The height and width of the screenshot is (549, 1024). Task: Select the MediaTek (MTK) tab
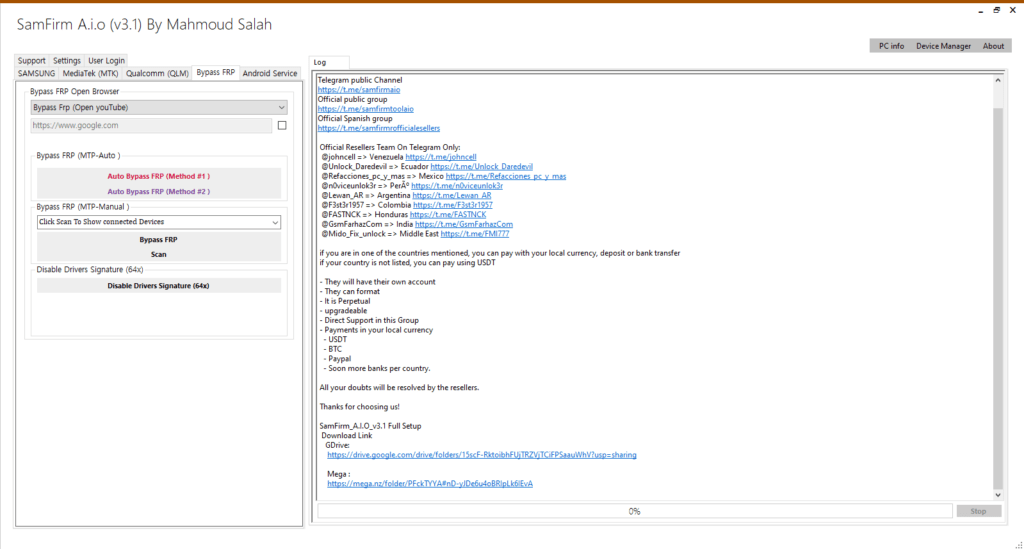[90, 73]
